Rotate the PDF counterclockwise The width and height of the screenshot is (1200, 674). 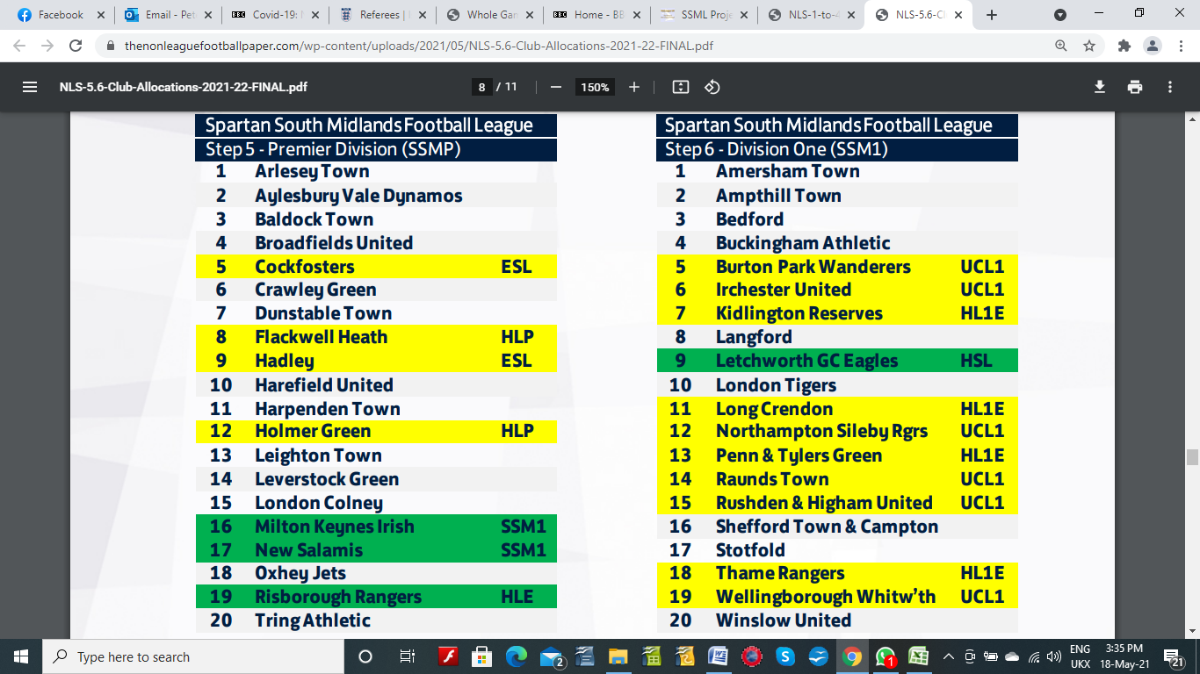[x=712, y=87]
